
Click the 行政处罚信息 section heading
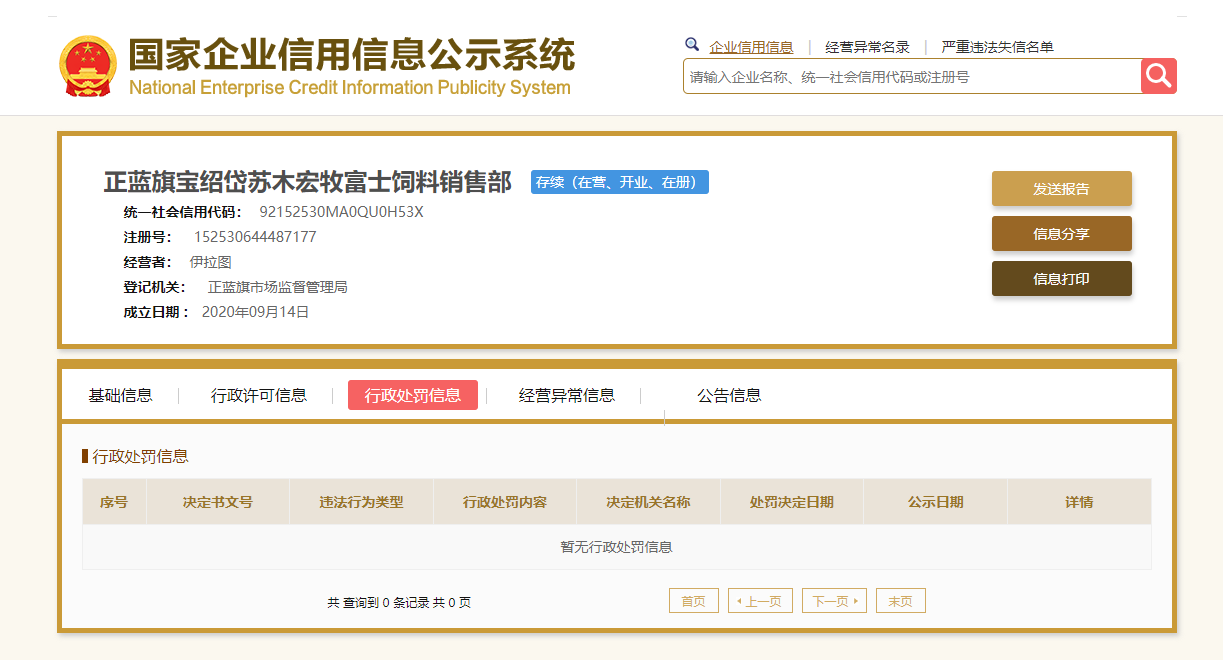[x=140, y=456]
